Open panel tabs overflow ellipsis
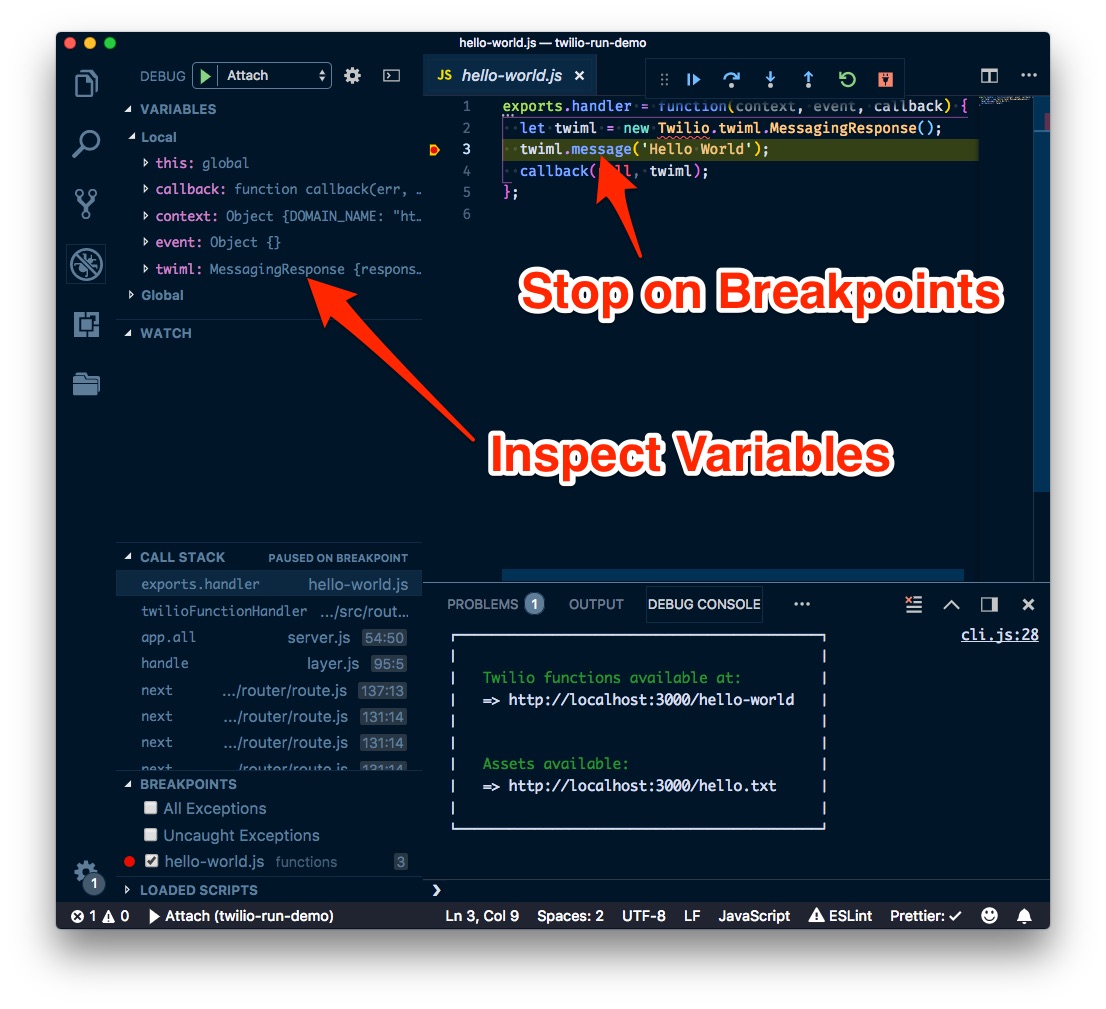The width and height of the screenshot is (1106, 1009). (802, 604)
